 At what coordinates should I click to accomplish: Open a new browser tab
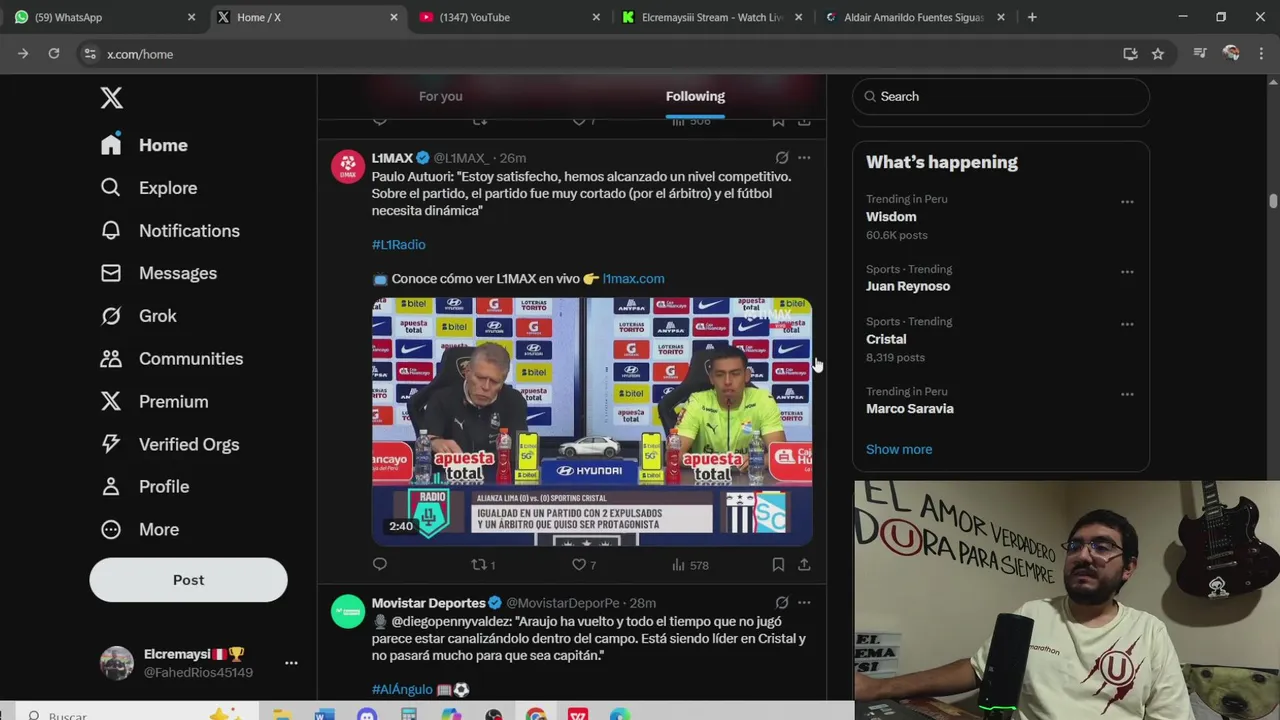click(x=1032, y=17)
